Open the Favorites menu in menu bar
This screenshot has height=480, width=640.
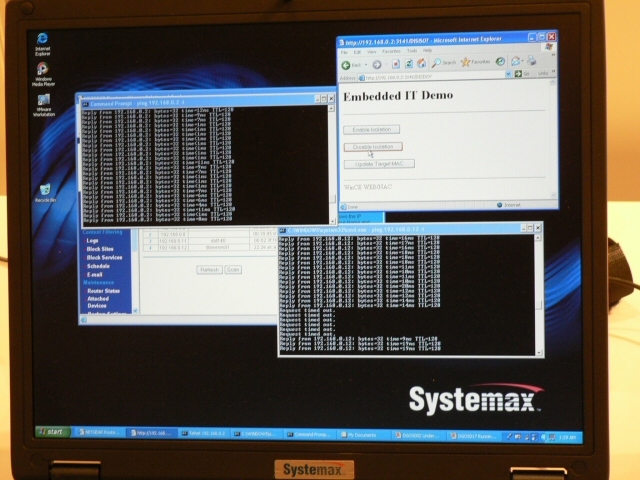coord(391,51)
